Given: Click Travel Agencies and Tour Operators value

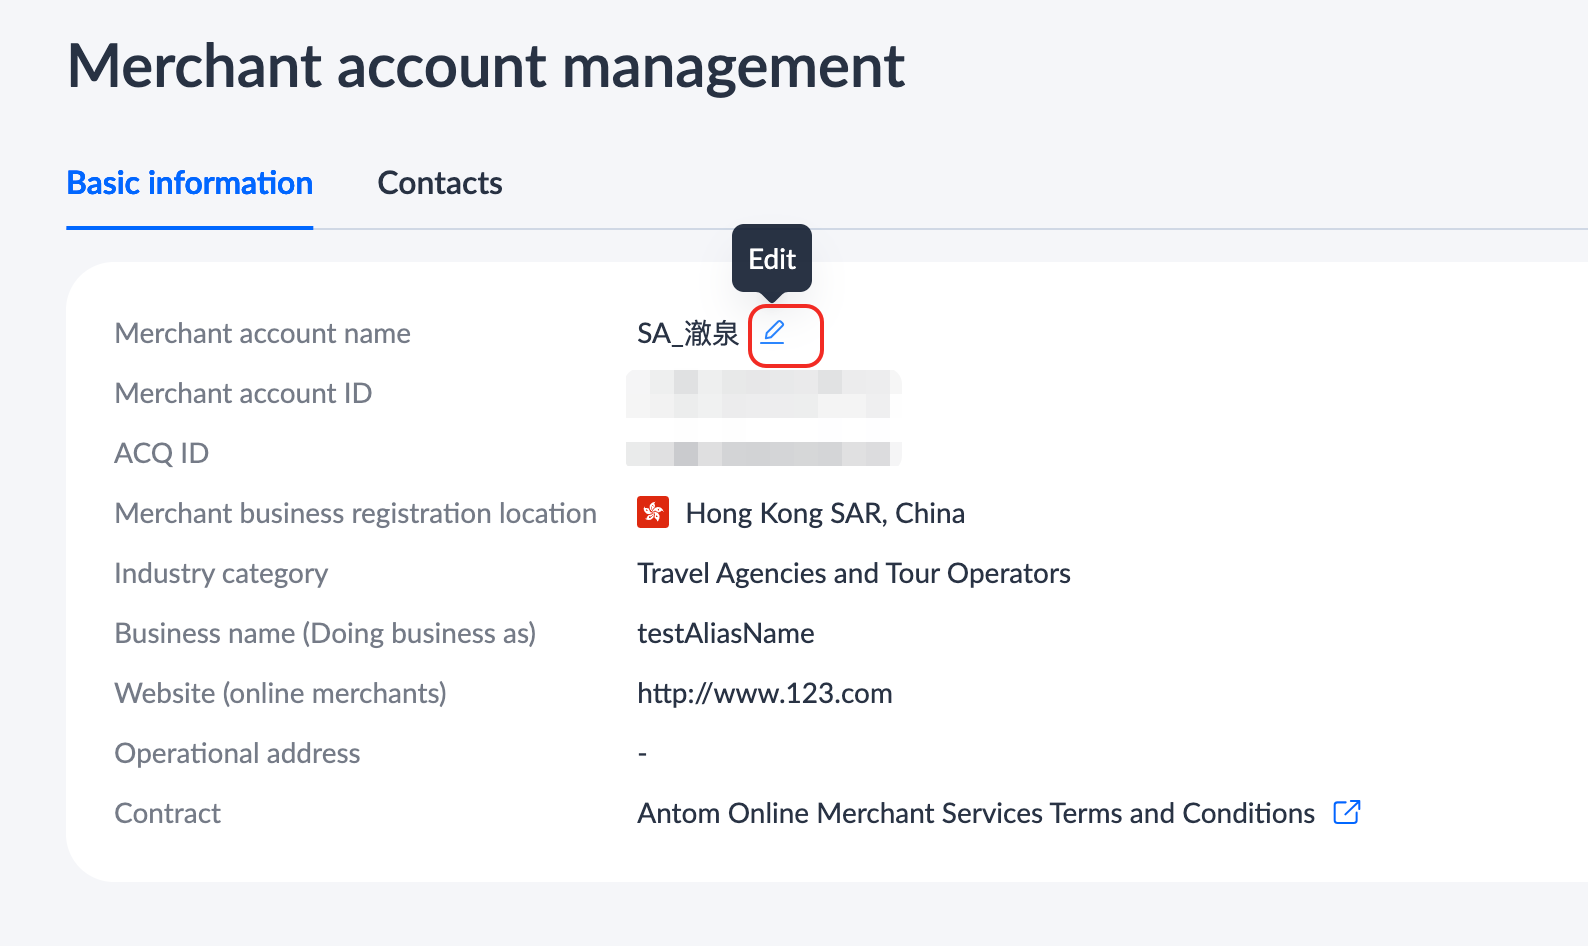Looking at the screenshot, I should tap(854, 573).
